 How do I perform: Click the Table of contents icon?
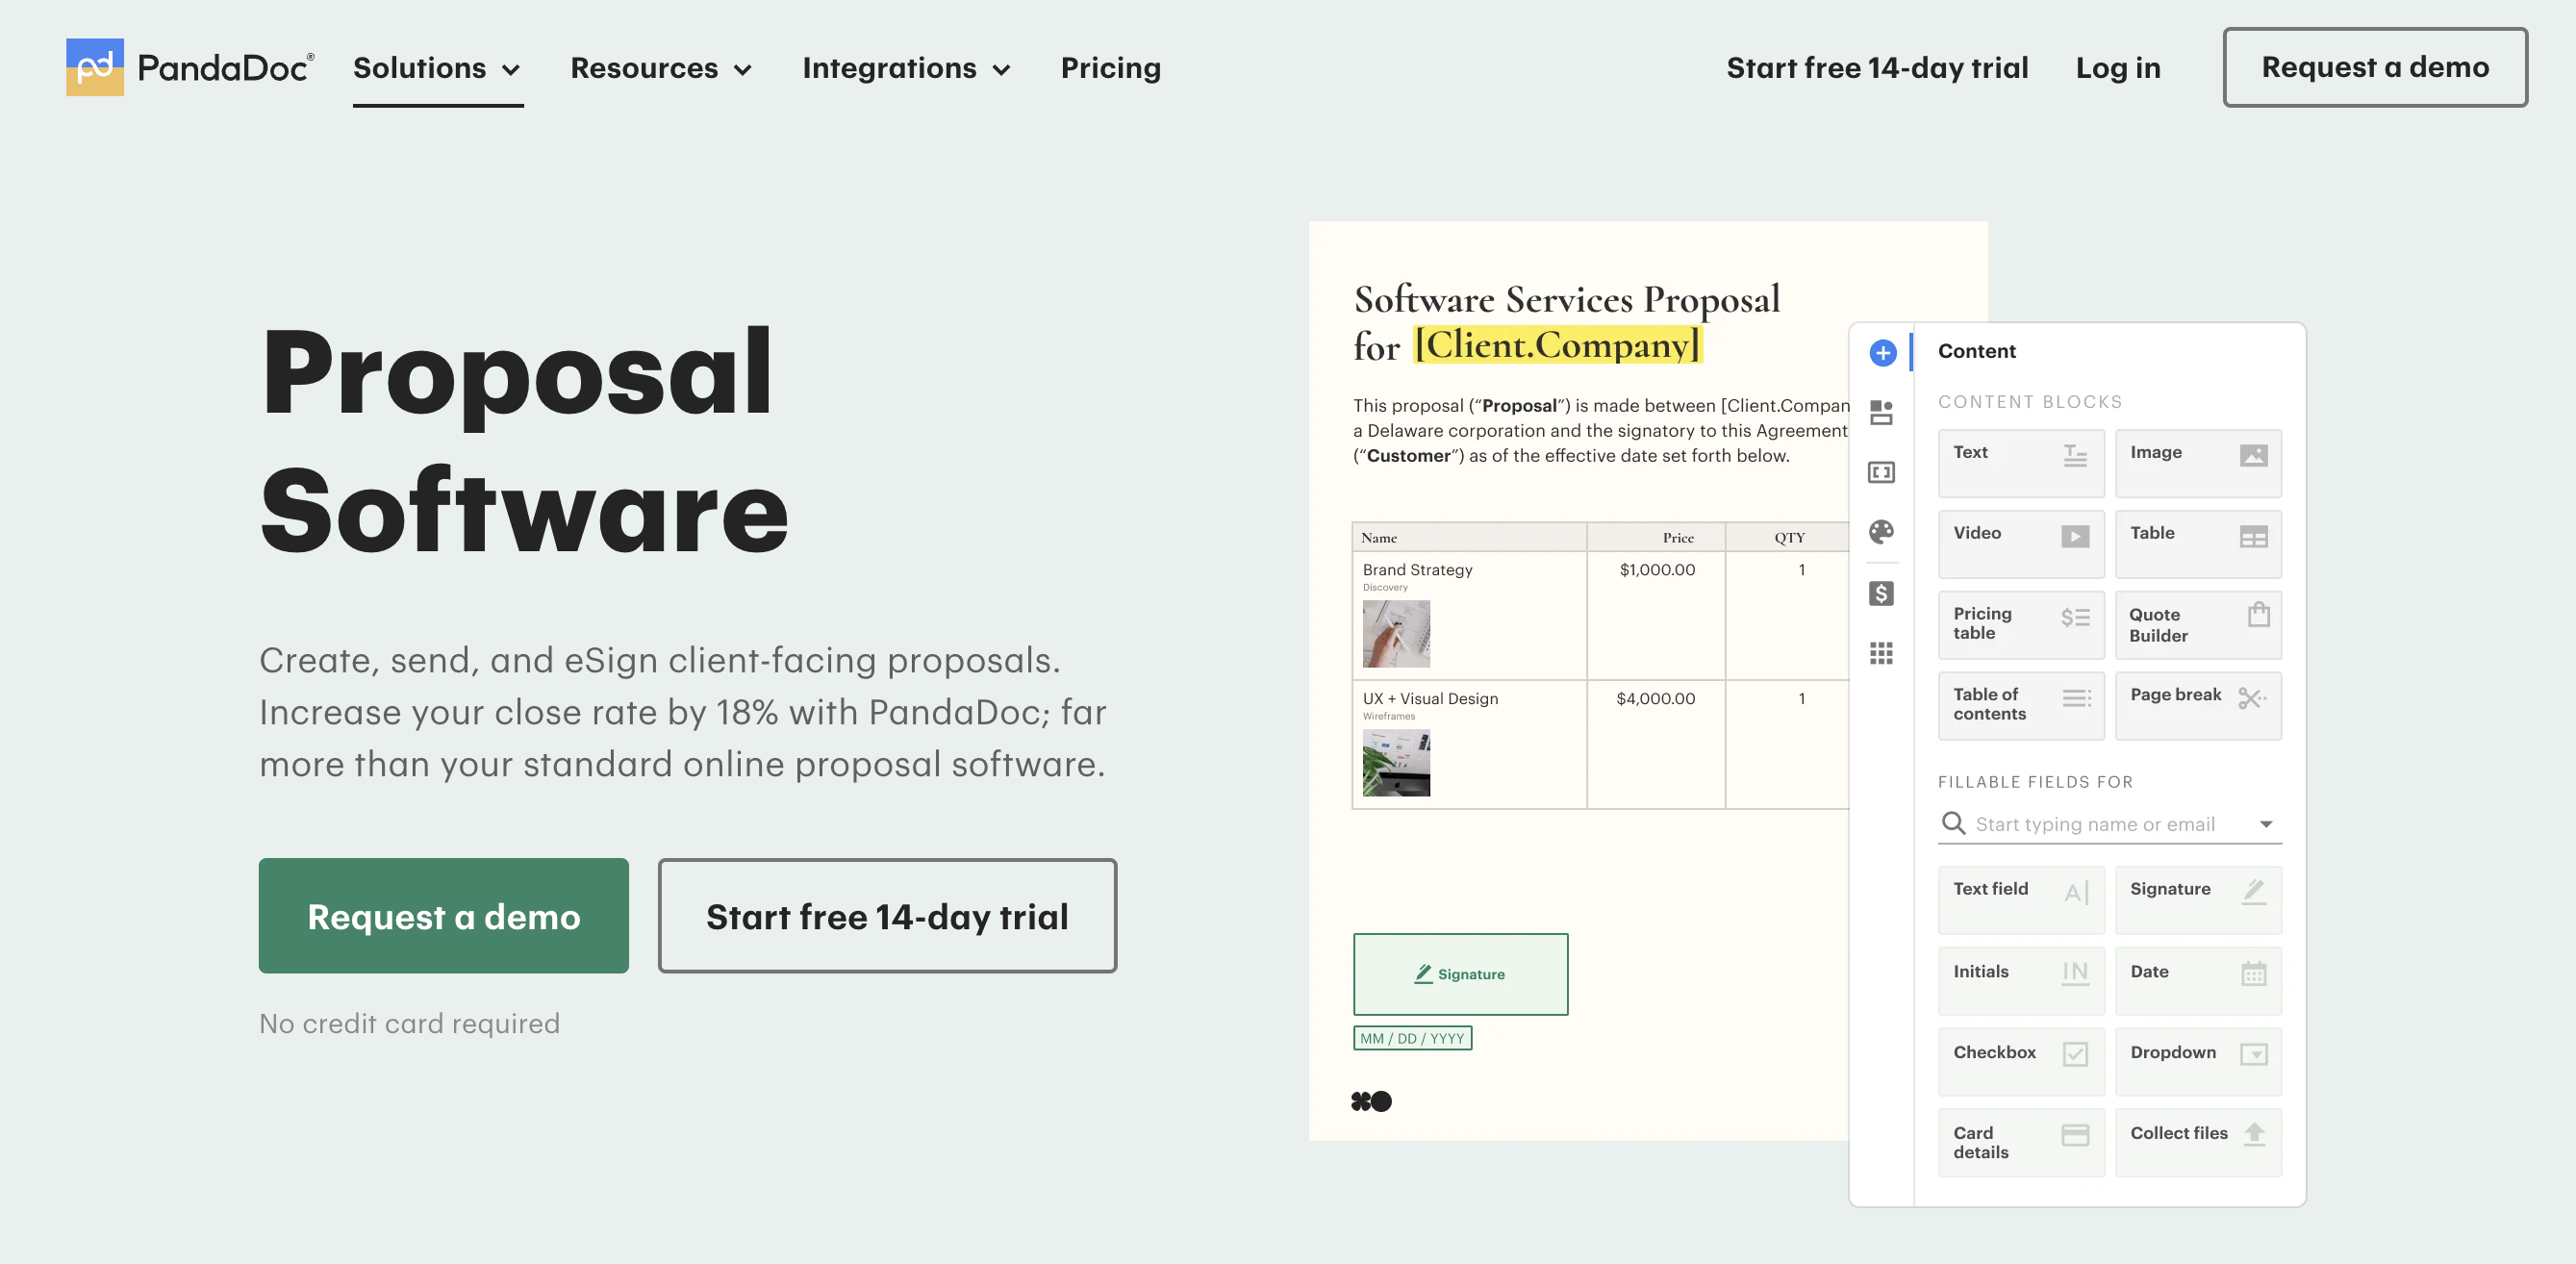[2073, 696]
